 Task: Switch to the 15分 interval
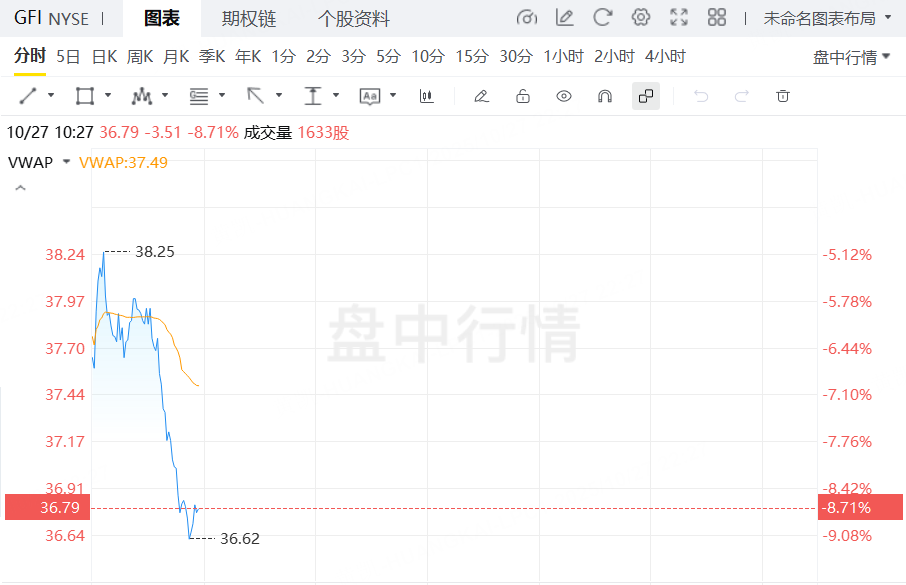tap(471, 56)
